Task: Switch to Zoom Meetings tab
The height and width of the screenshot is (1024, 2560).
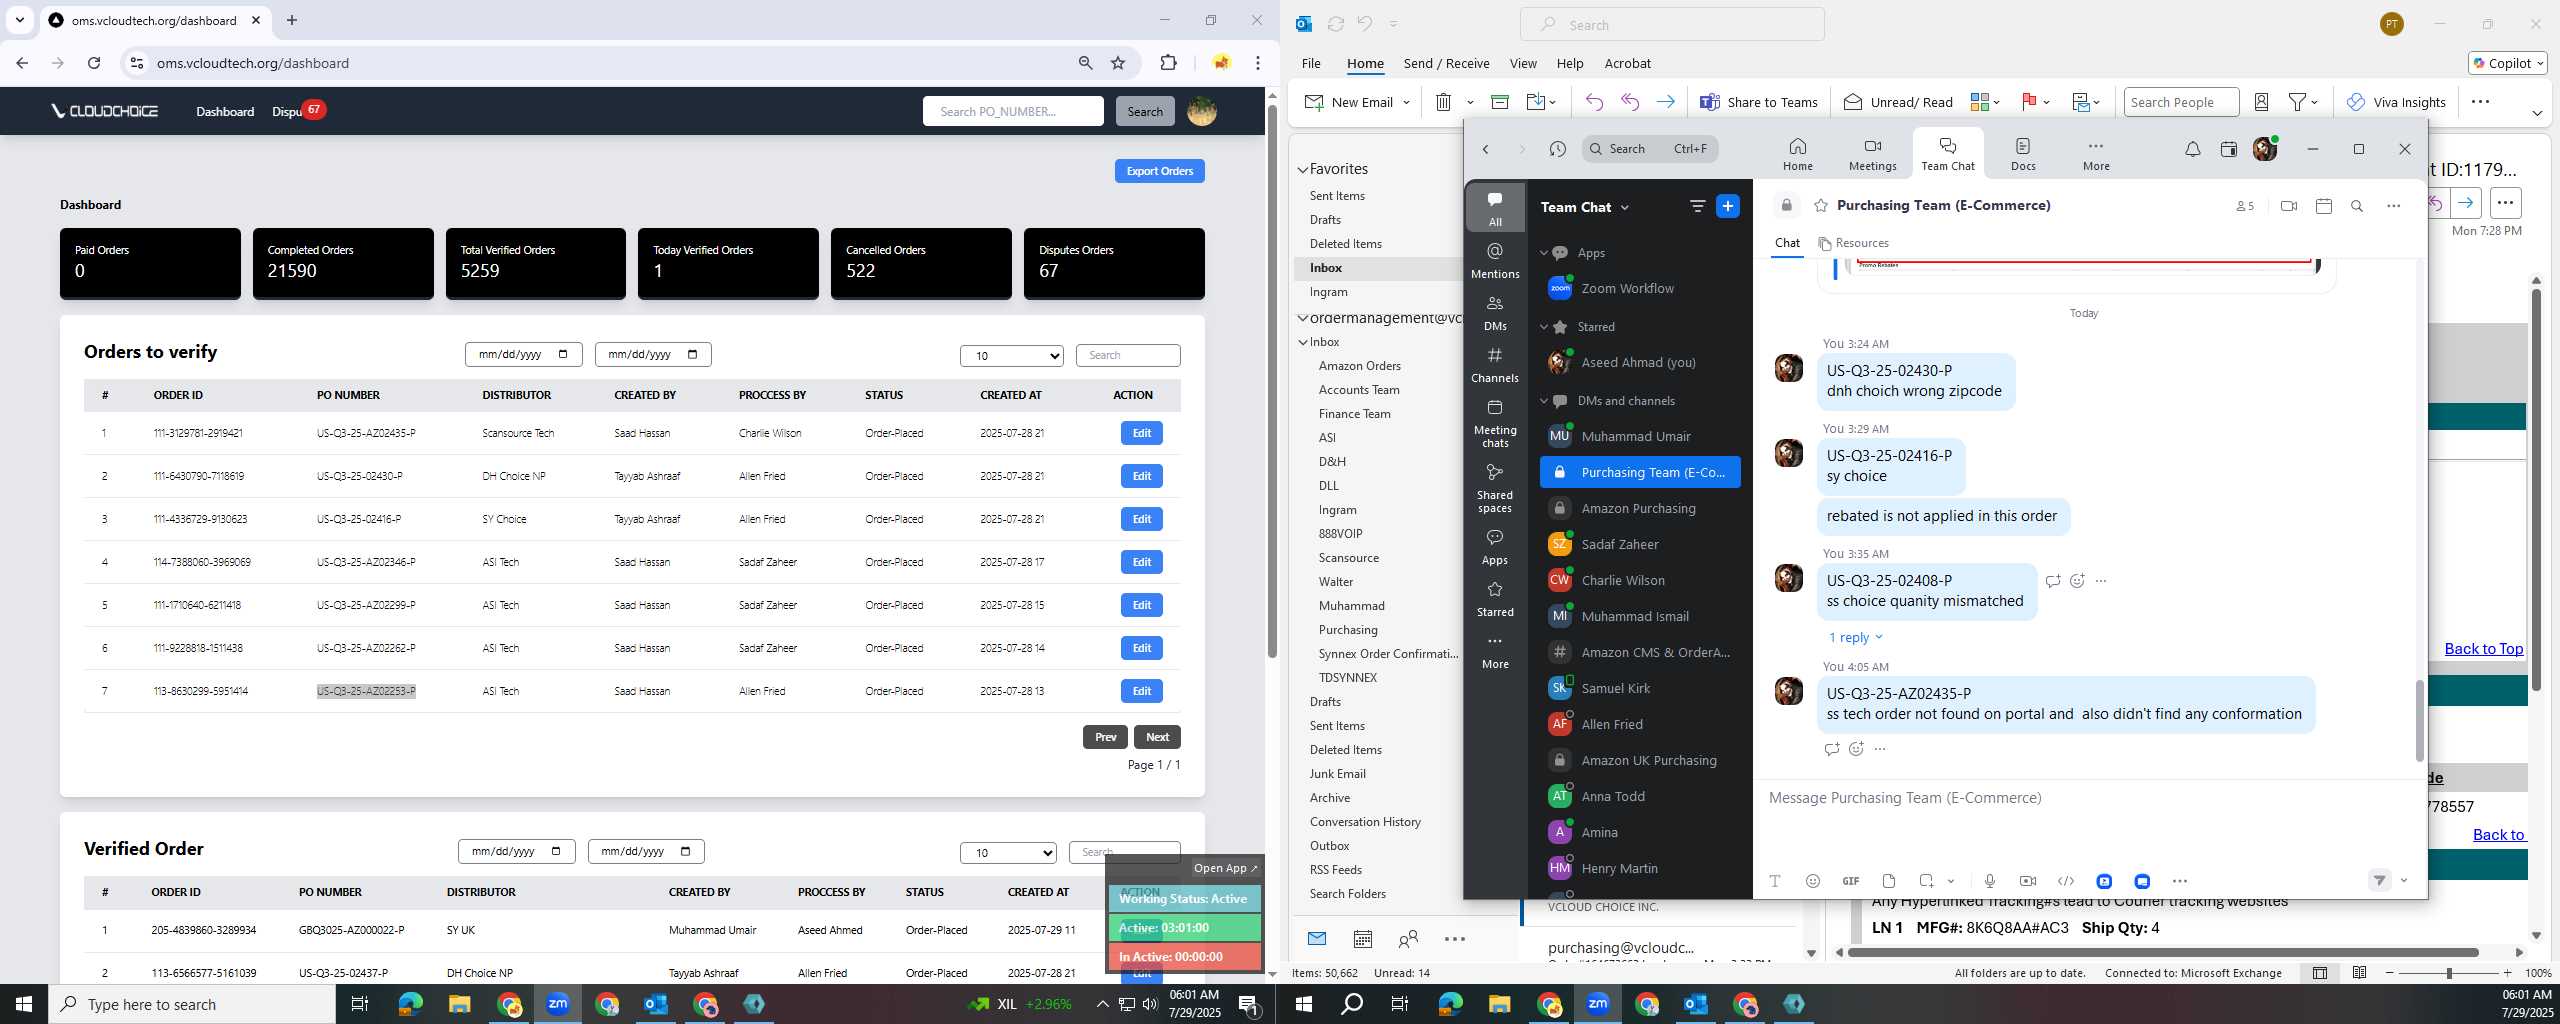Action: click(x=1872, y=154)
